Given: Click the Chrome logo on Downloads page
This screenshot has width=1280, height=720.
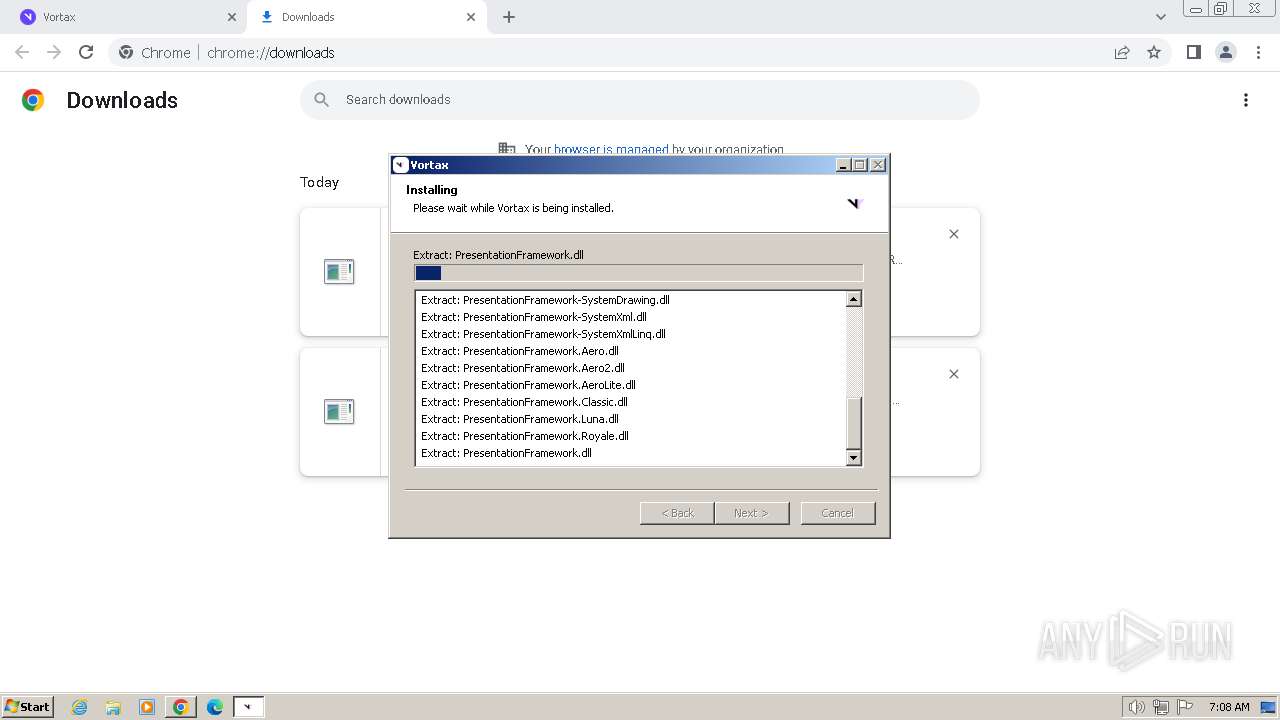Looking at the screenshot, I should pyautogui.click(x=33, y=100).
